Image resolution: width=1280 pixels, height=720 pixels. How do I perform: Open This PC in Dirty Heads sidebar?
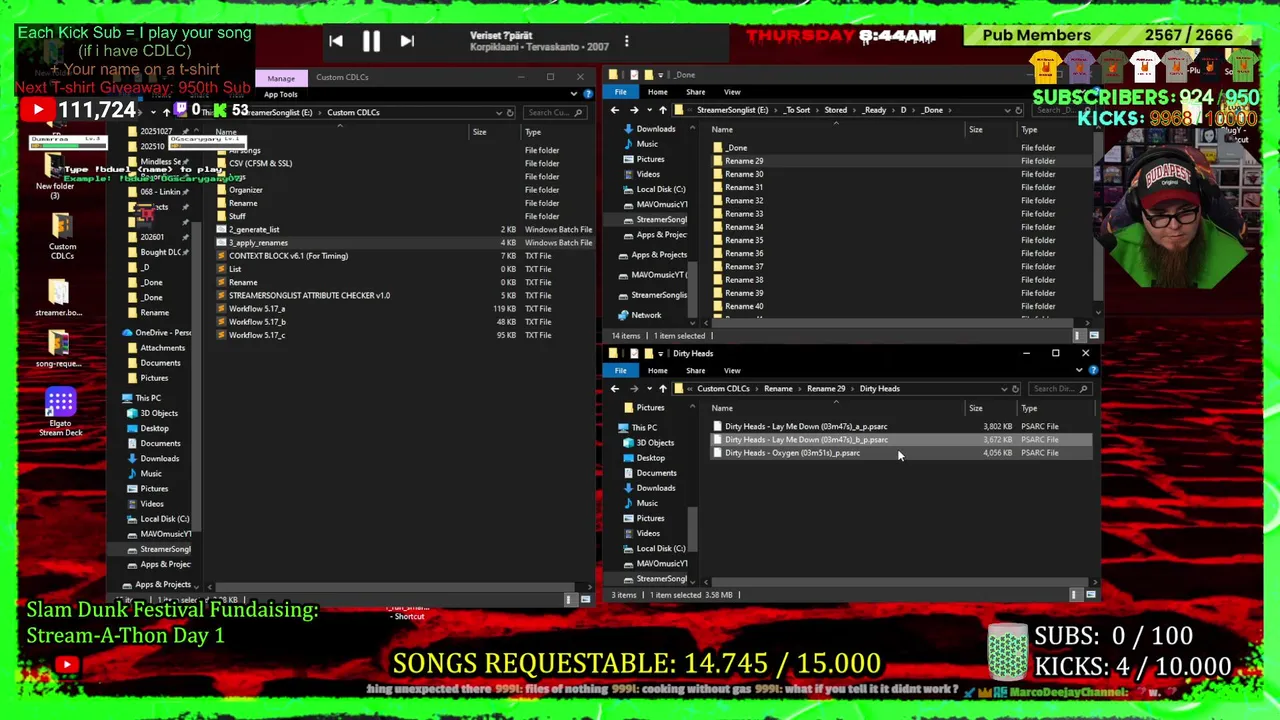point(643,428)
